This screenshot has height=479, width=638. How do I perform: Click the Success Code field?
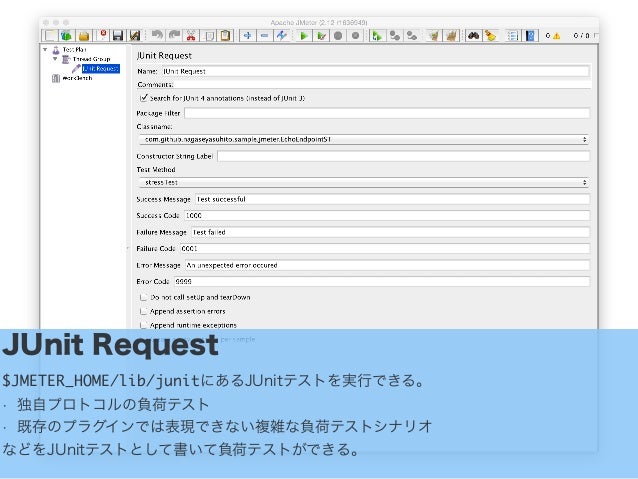point(387,216)
